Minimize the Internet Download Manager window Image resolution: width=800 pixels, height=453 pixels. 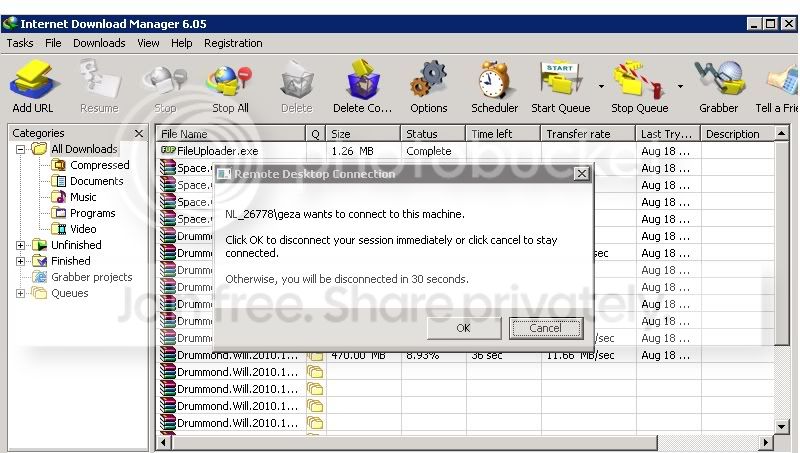coord(754,23)
